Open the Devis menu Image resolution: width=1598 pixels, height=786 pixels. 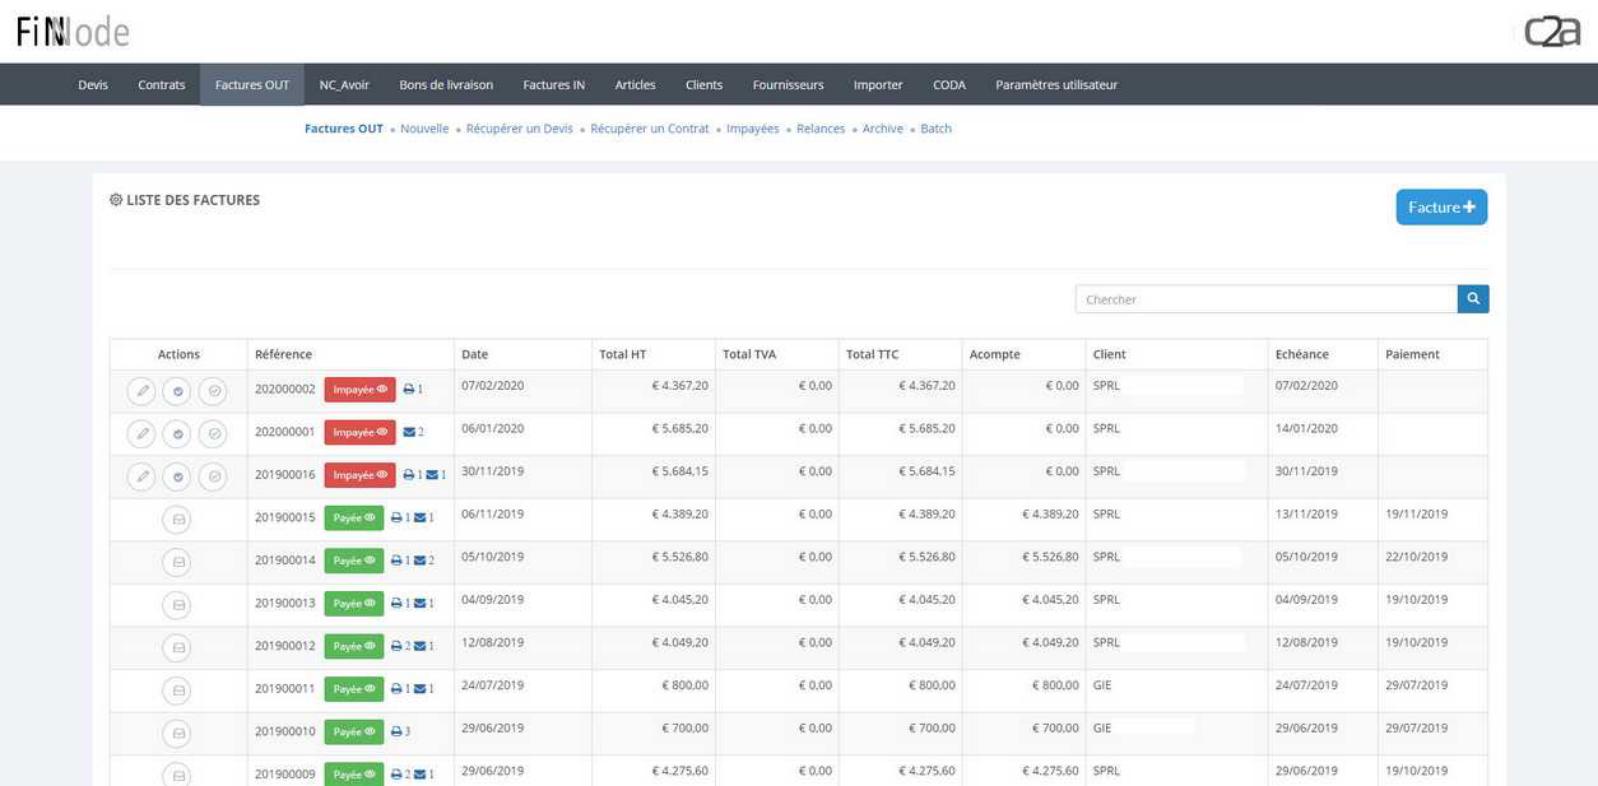[93, 85]
